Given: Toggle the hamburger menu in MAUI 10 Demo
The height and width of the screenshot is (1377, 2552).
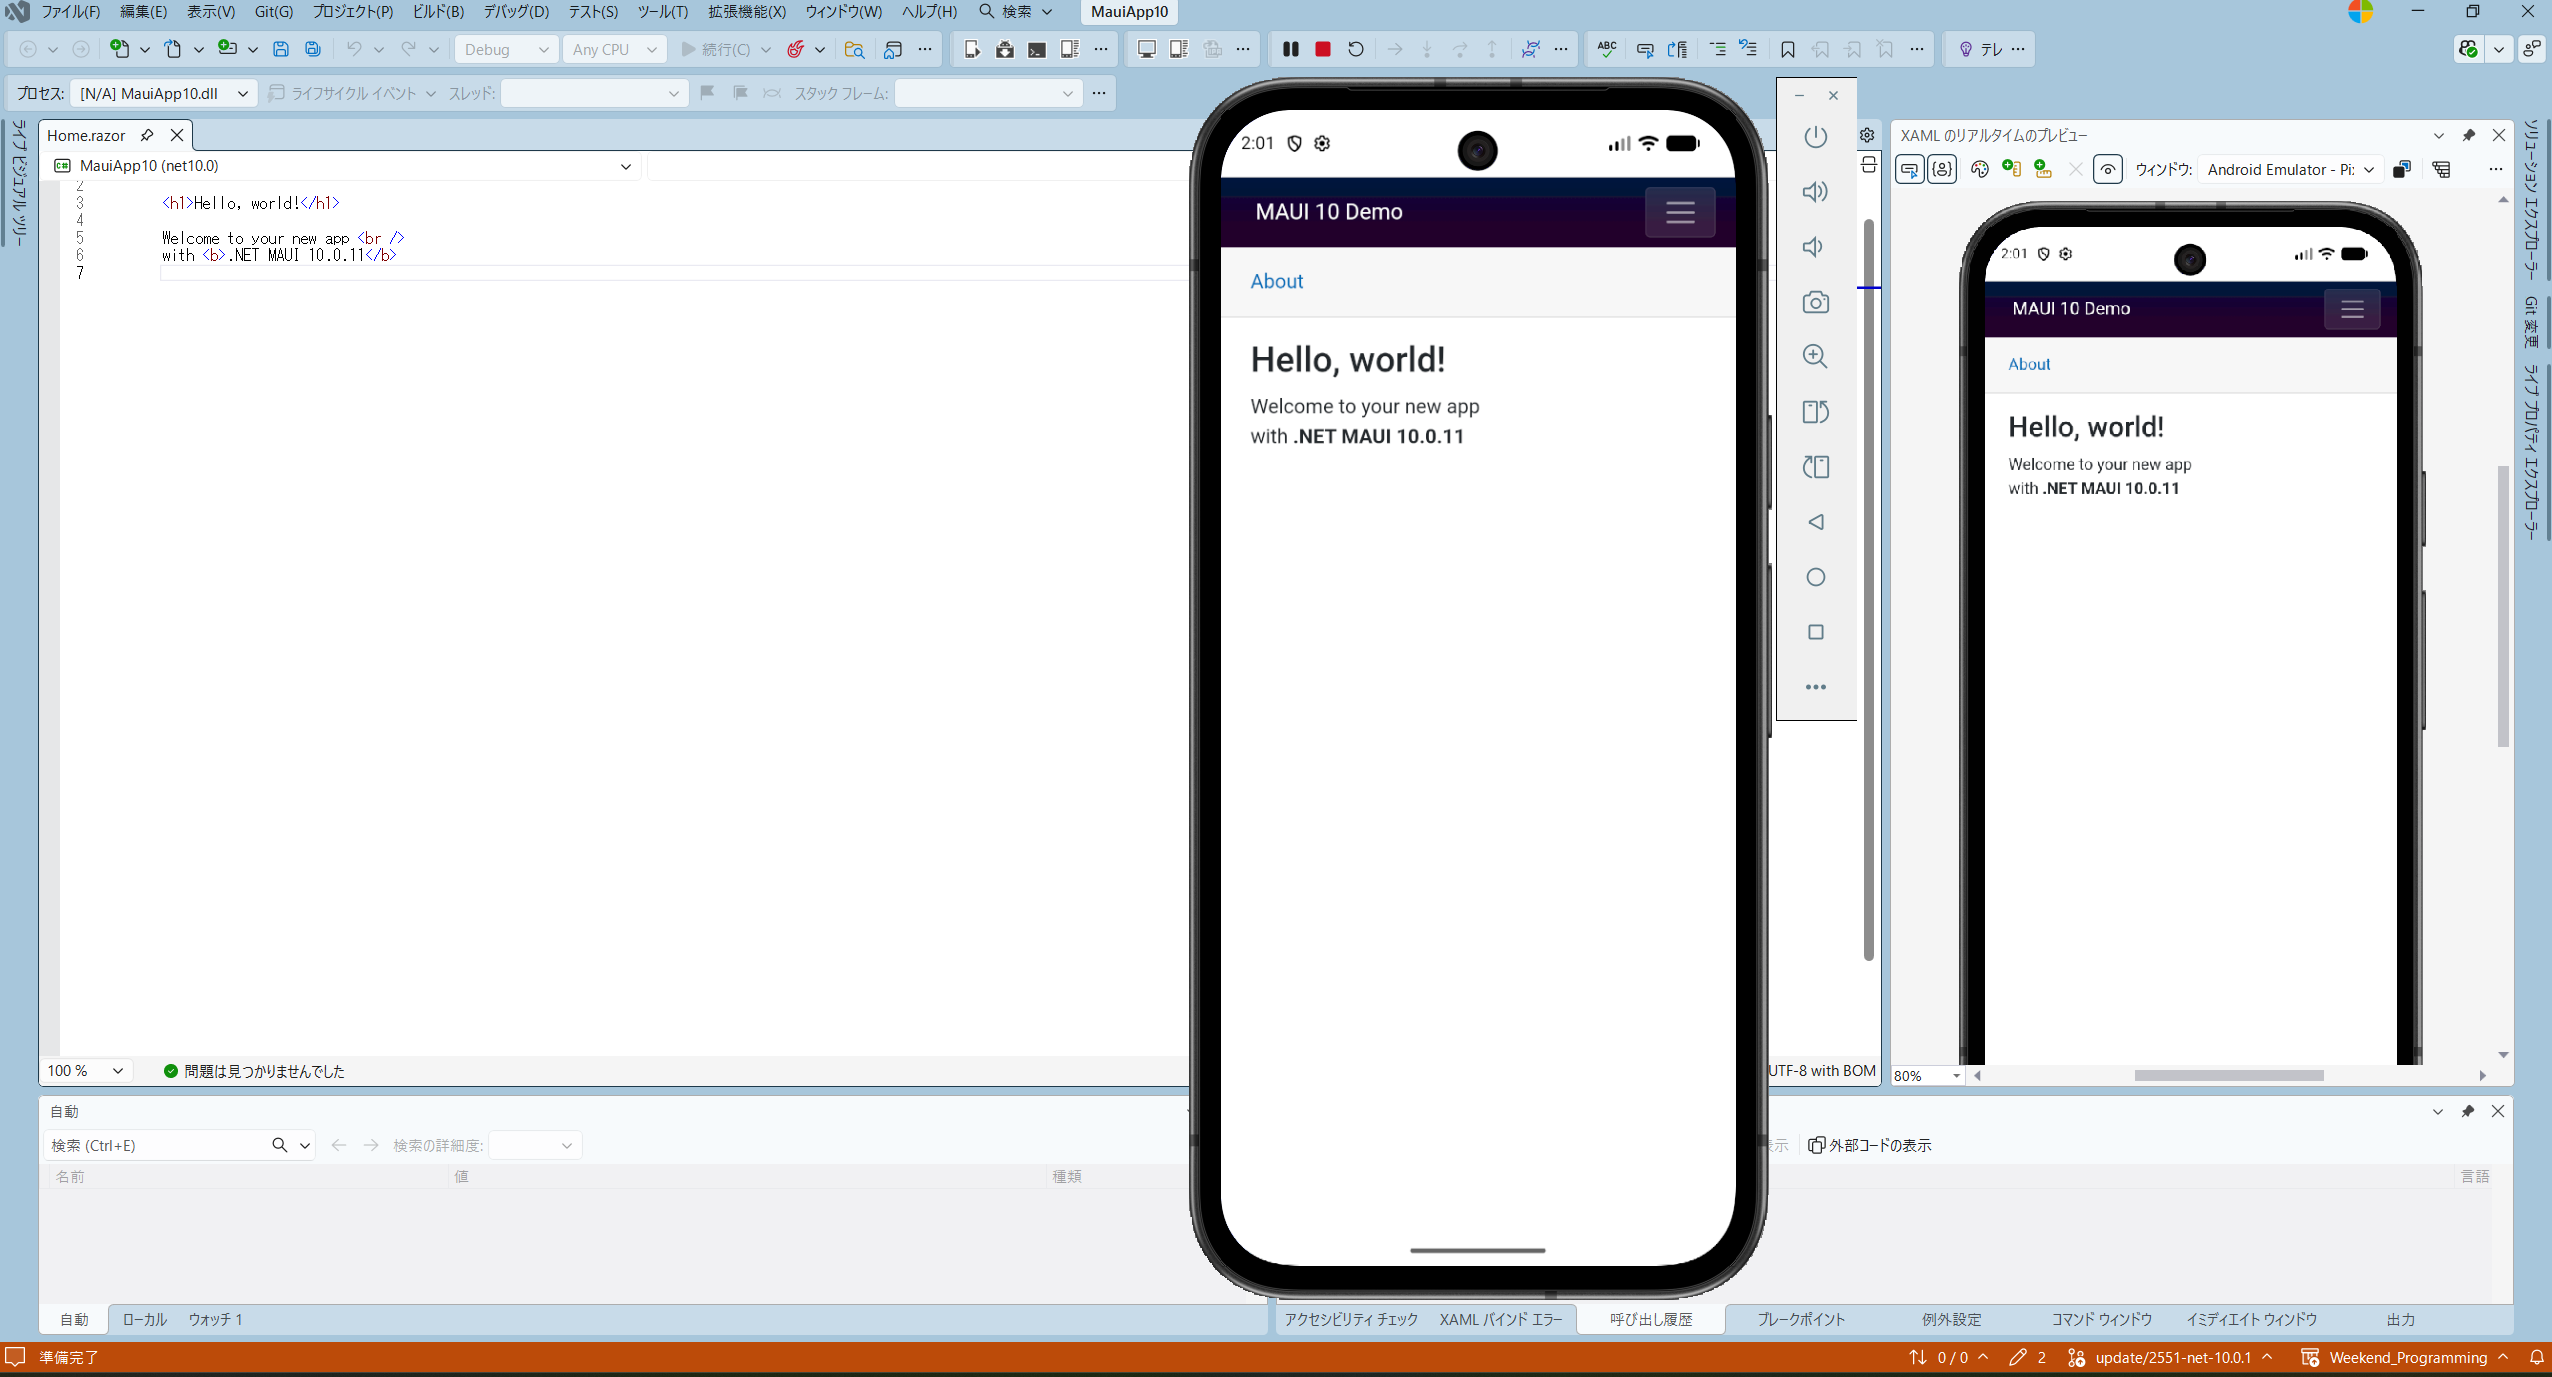Looking at the screenshot, I should coord(1680,212).
